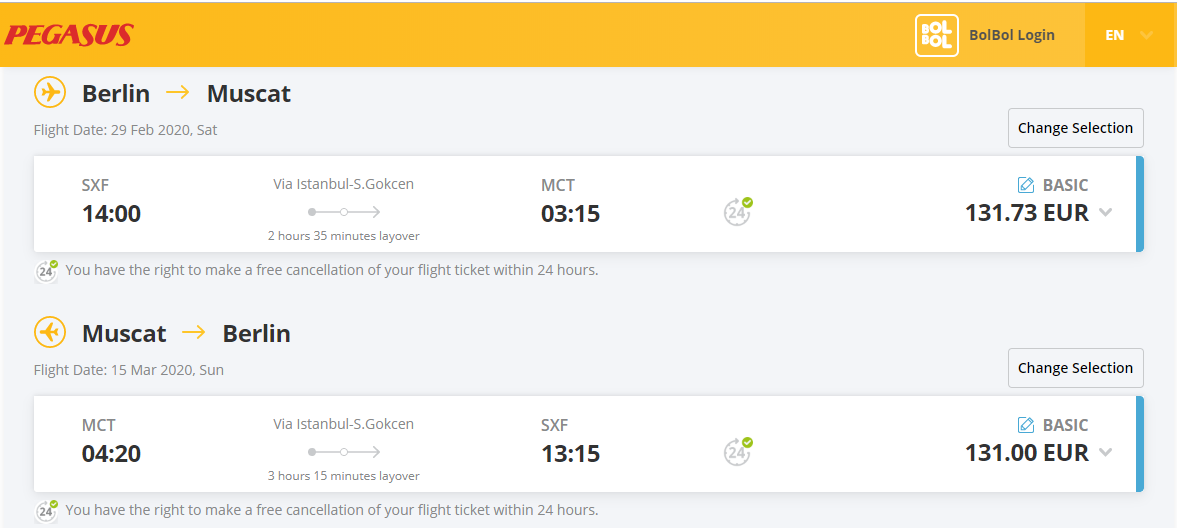Open the EN language dropdown
1177x528 pixels.
coord(1129,35)
